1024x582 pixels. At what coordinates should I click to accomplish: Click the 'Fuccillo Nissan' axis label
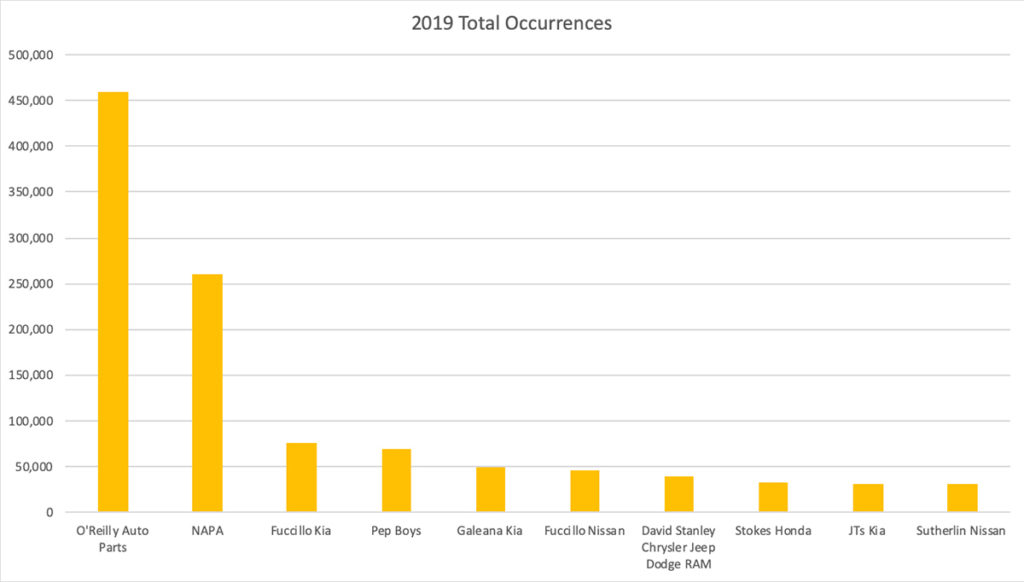pos(584,530)
